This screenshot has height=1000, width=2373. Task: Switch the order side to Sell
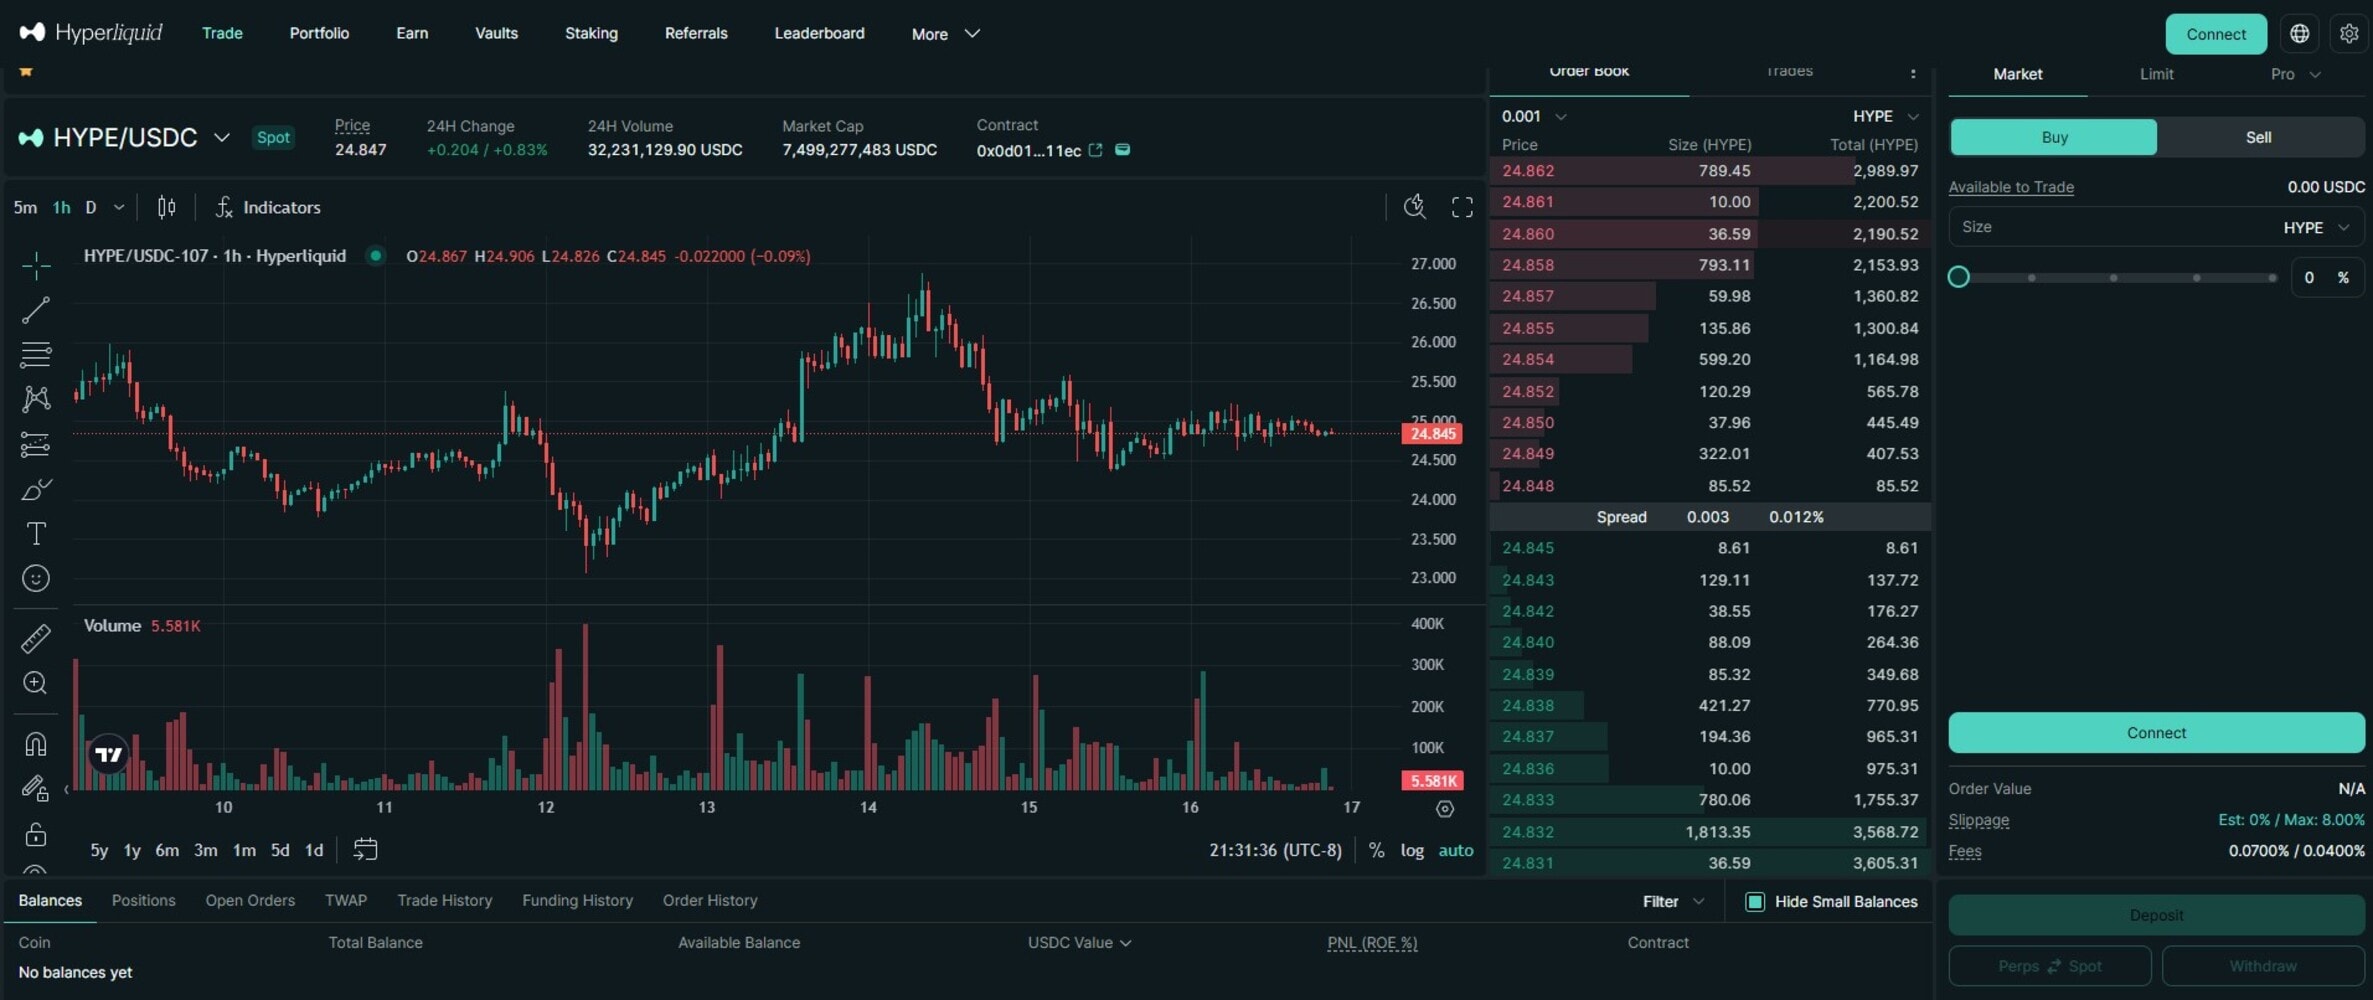tap(2258, 137)
